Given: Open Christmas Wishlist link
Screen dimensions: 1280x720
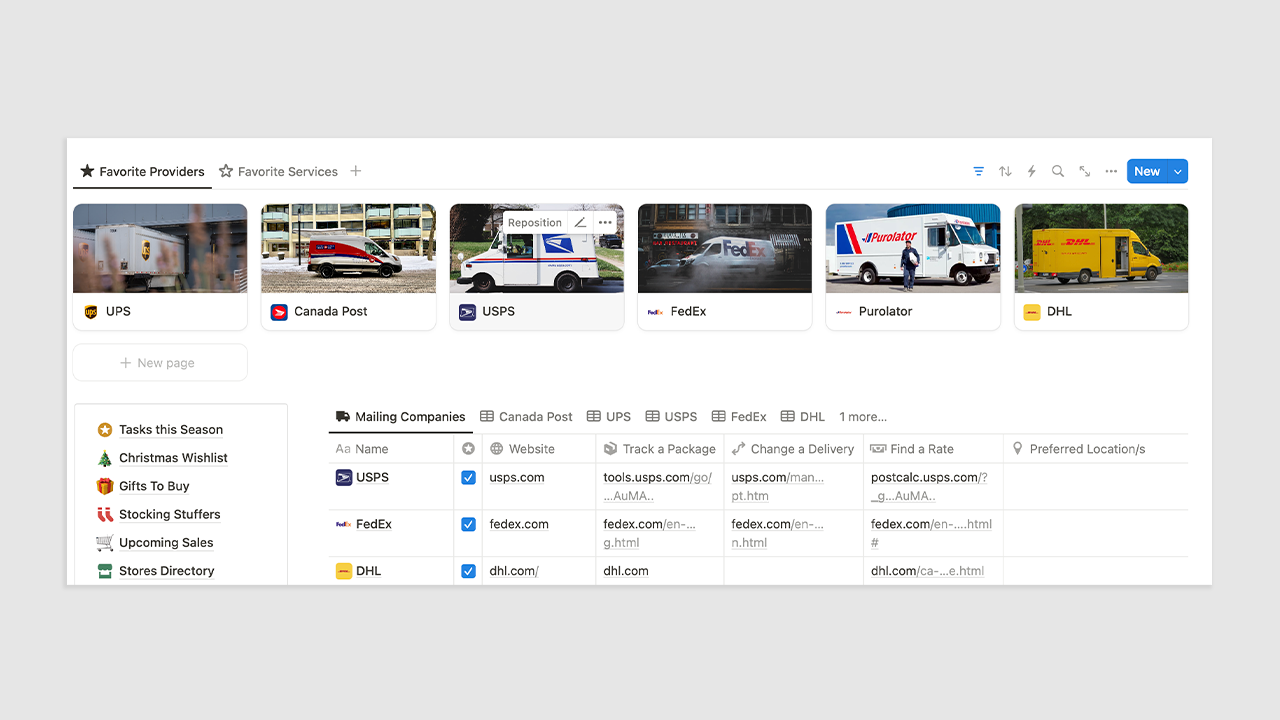Looking at the screenshot, I should coord(173,458).
